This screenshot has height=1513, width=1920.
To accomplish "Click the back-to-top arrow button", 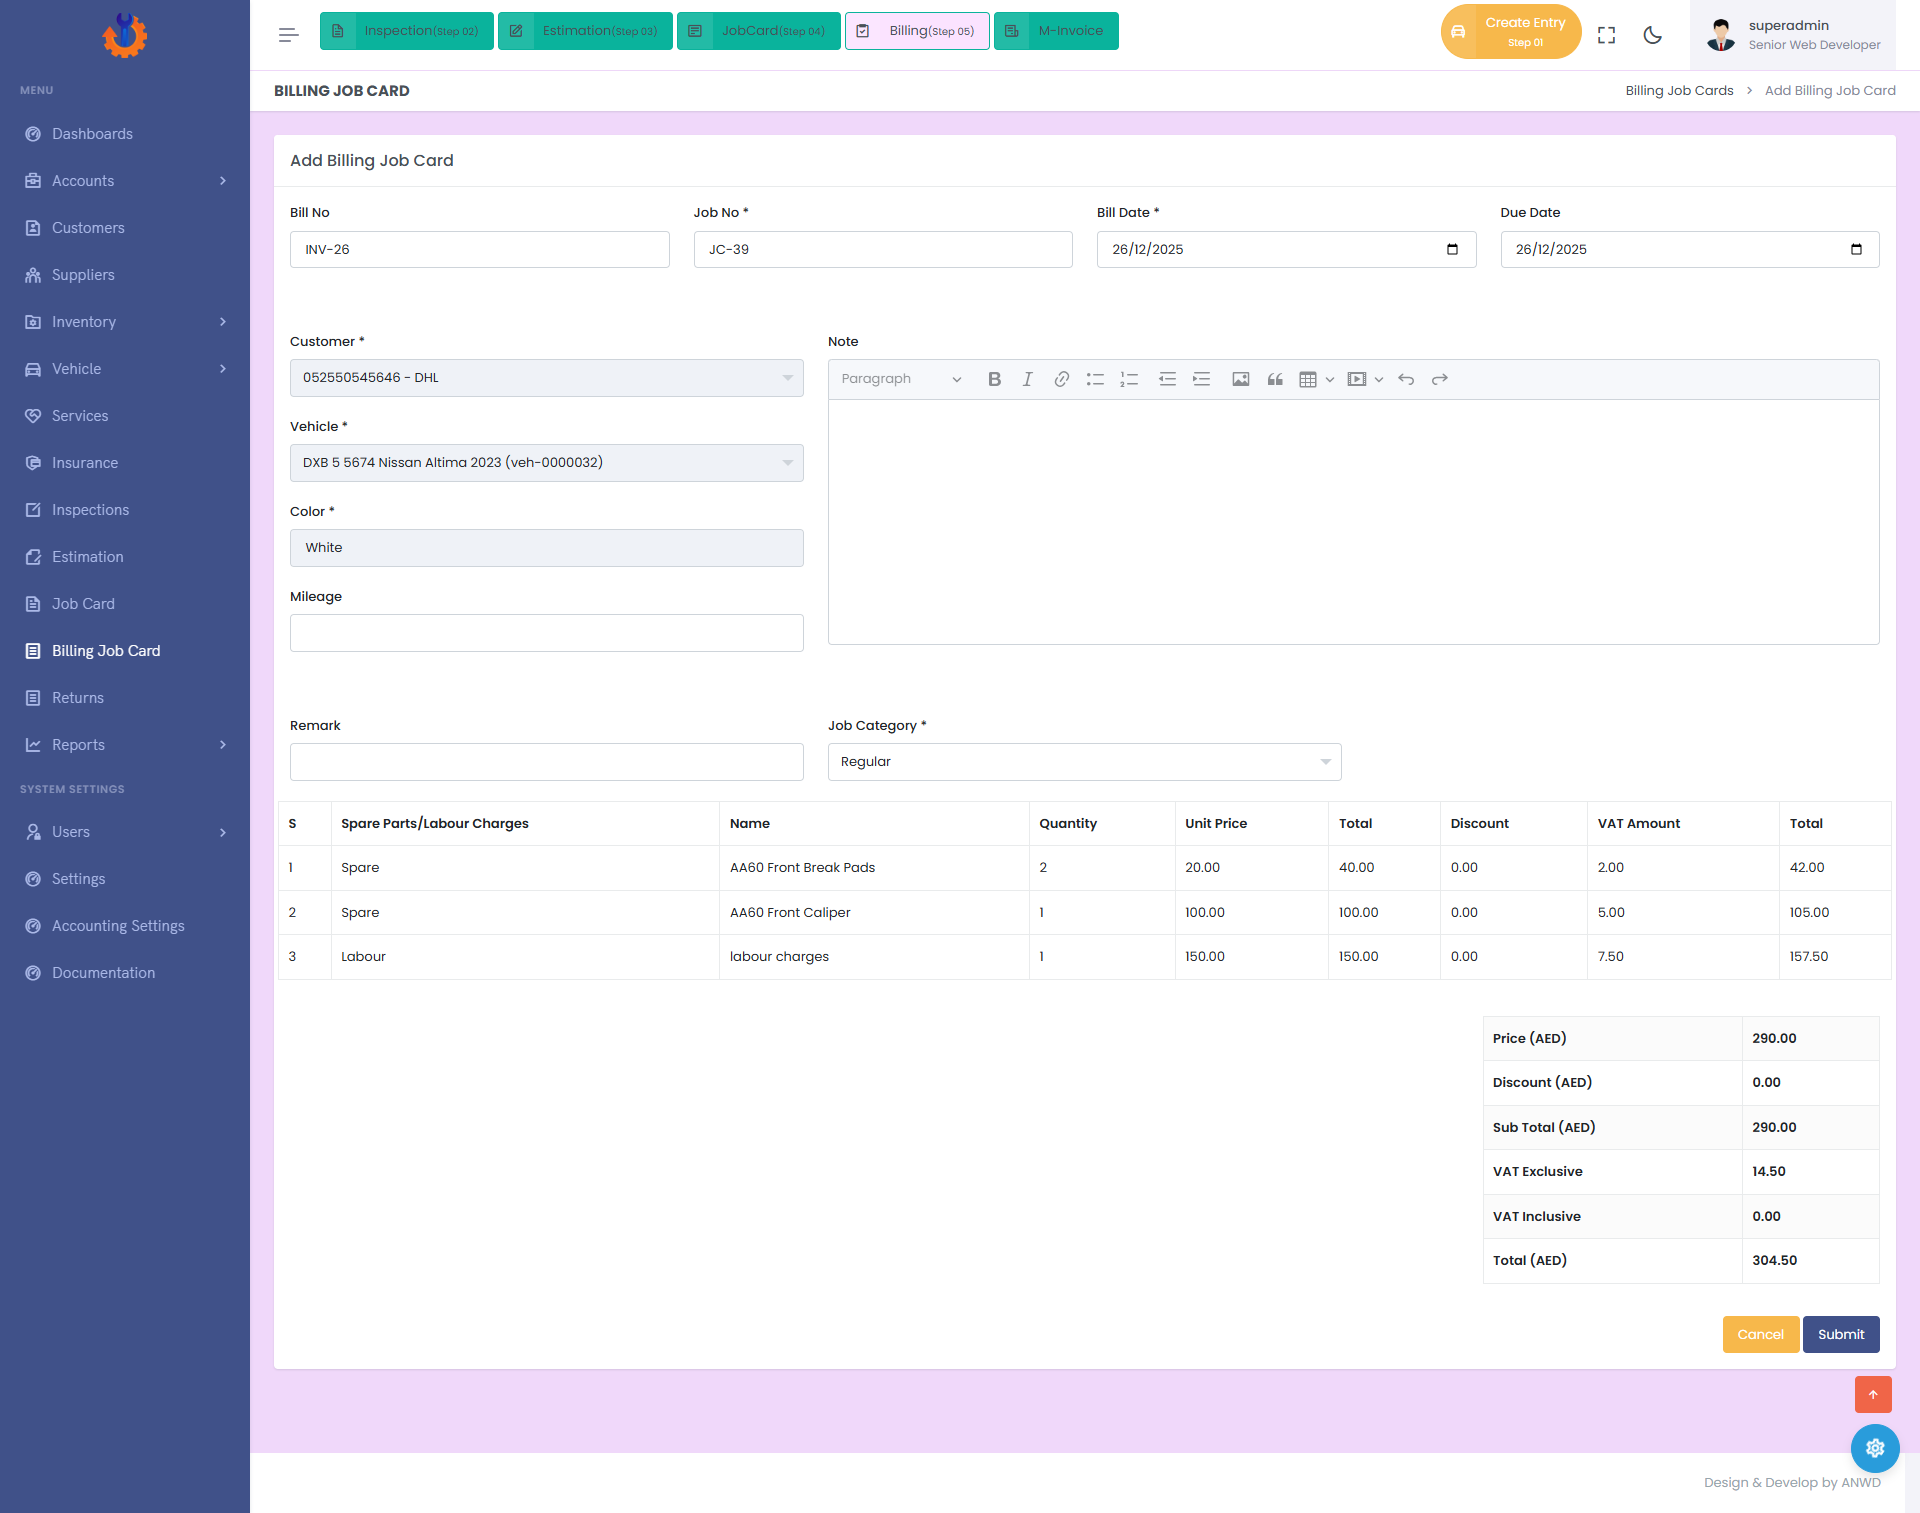I will pyautogui.click(x=1872, y=1394).
